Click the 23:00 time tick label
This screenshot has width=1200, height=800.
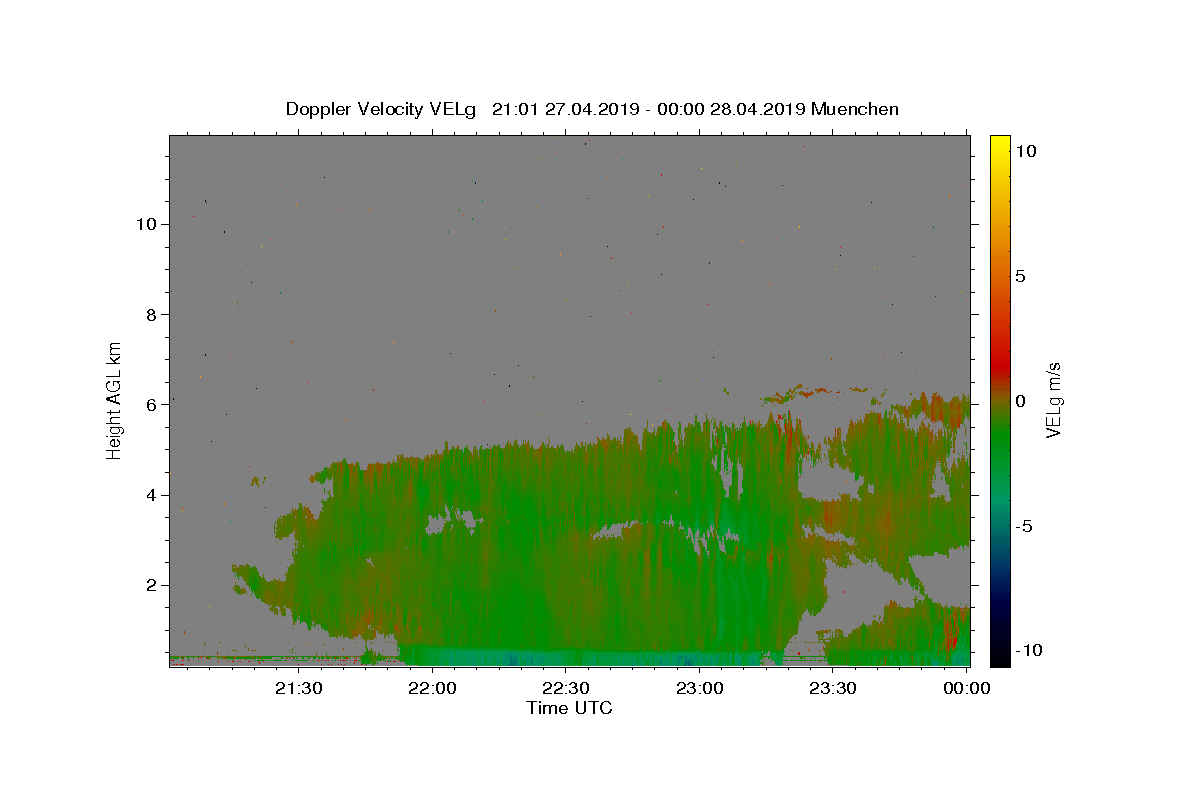point(700,688)
